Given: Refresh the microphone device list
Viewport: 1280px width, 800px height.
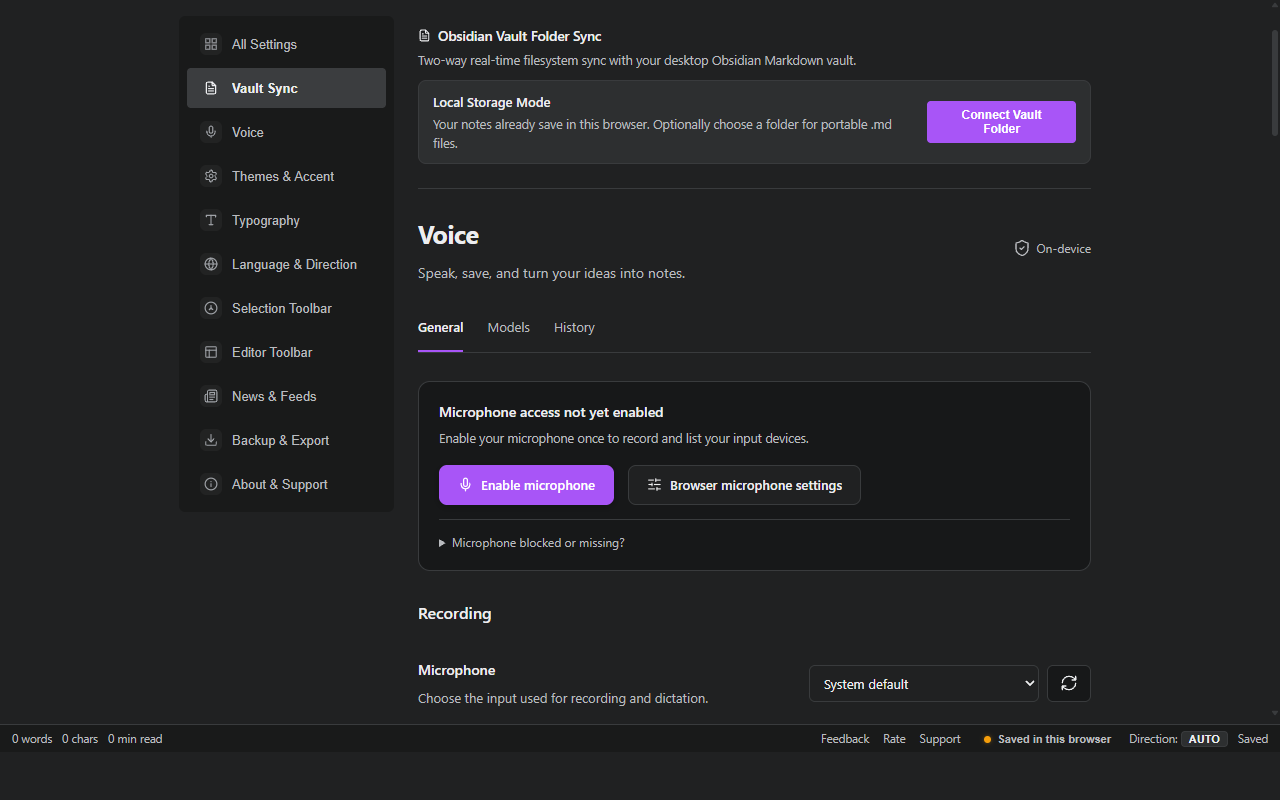Looking at the screenshot, I should pos(1069,683).
